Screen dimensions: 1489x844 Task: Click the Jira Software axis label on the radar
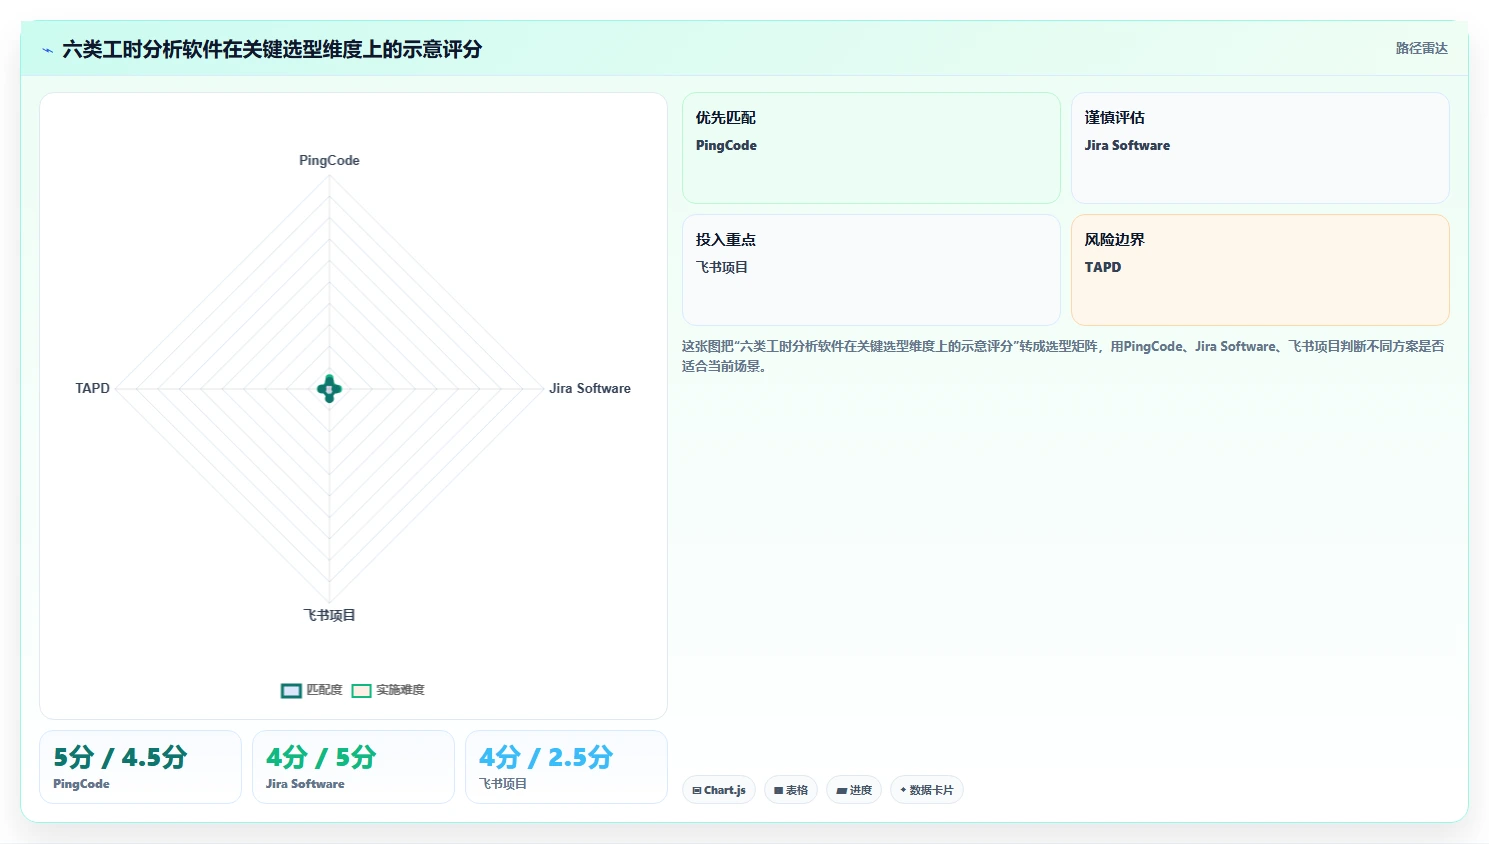click(x=590, y=388)
